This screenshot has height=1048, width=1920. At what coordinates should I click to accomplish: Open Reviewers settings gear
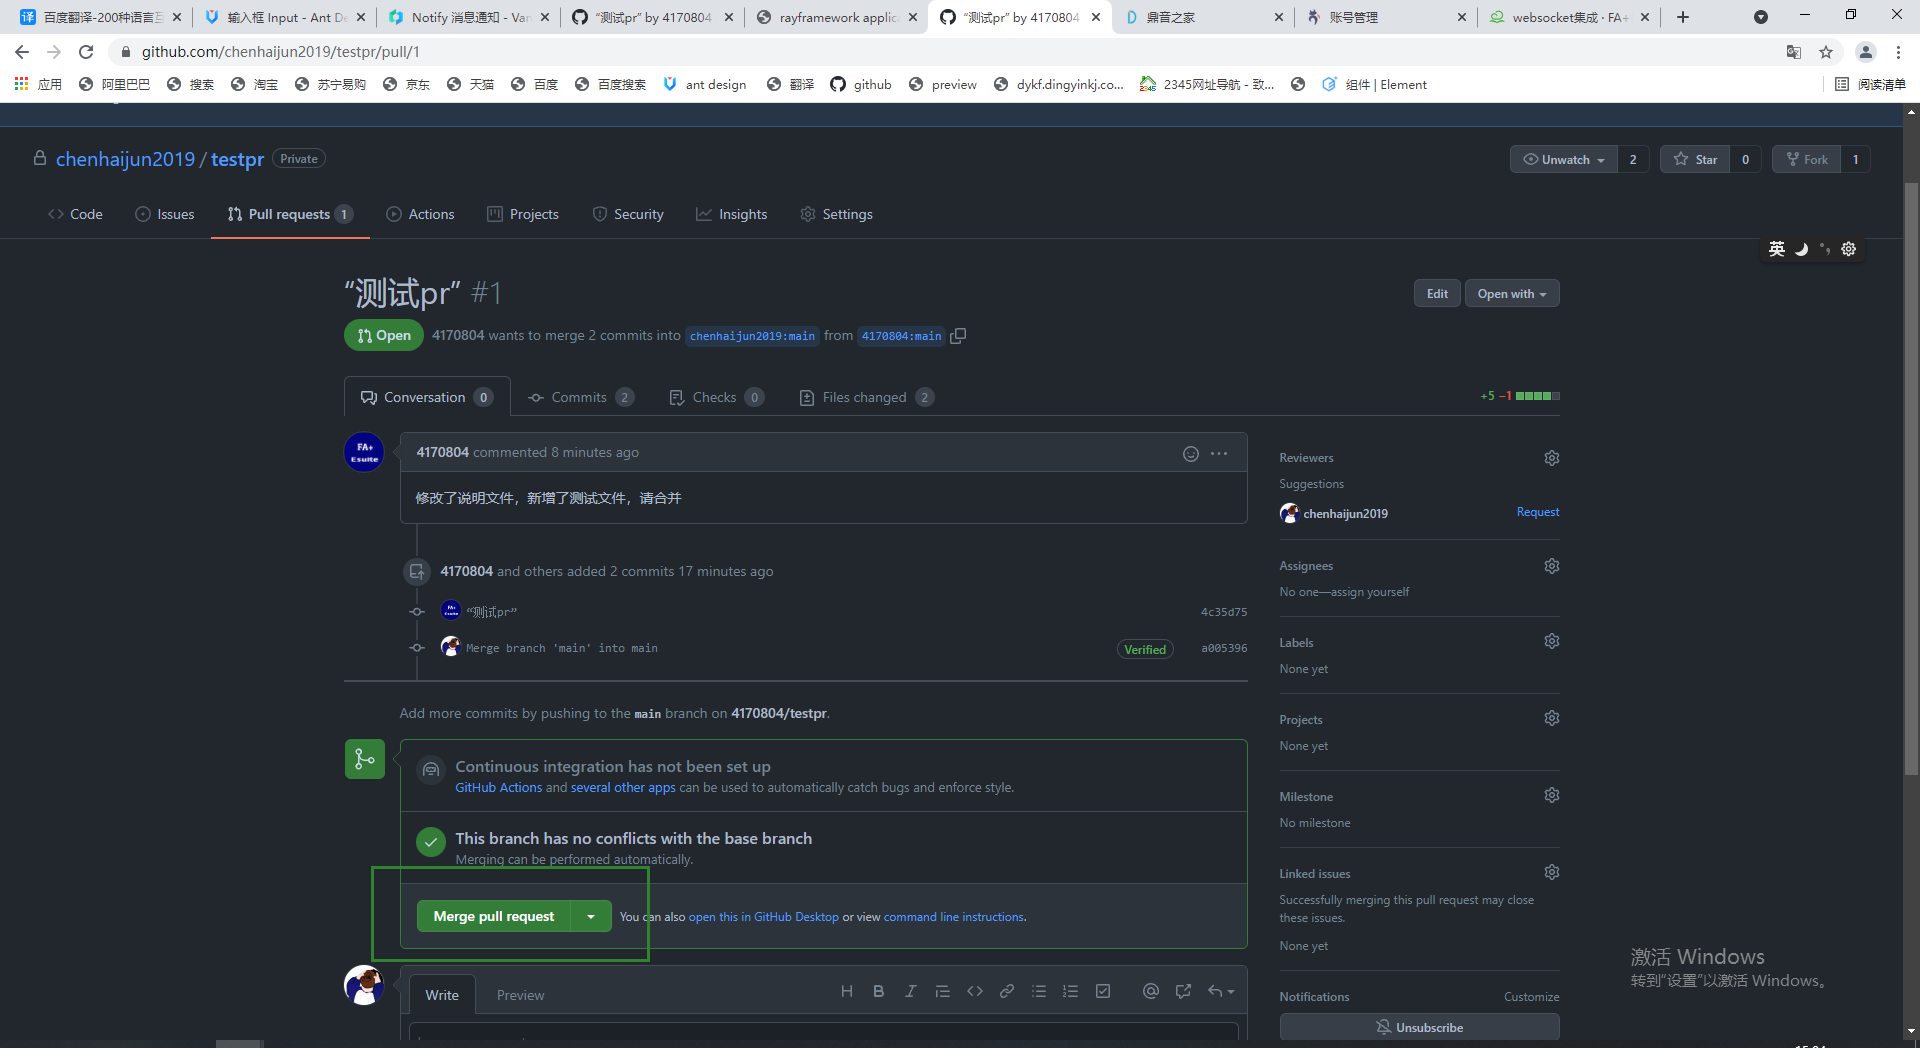click(1552, 458)
